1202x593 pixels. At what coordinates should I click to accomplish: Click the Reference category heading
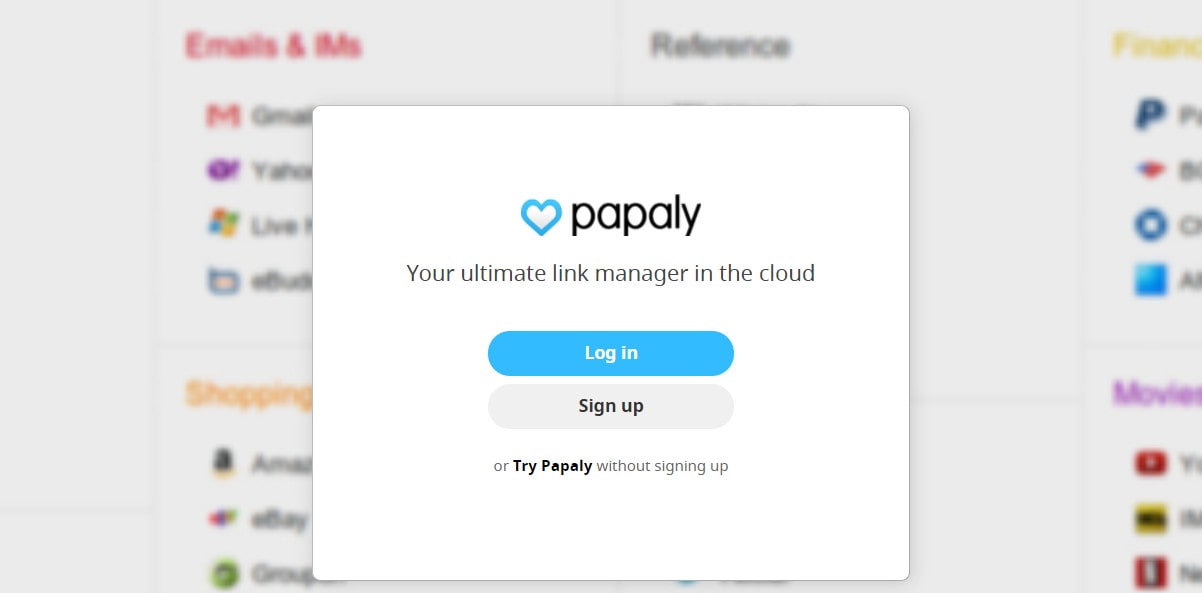pyautogui.click(x=720, y=46)
